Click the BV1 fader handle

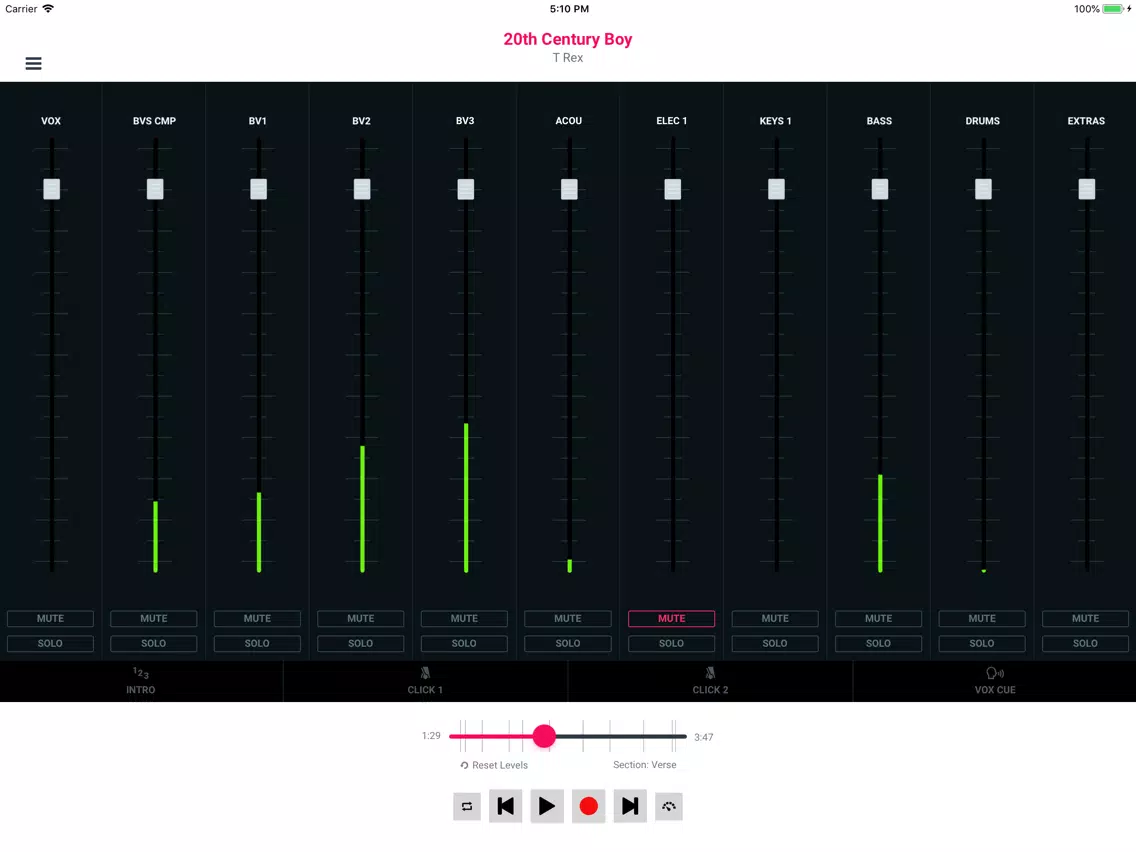click(259, 189)
